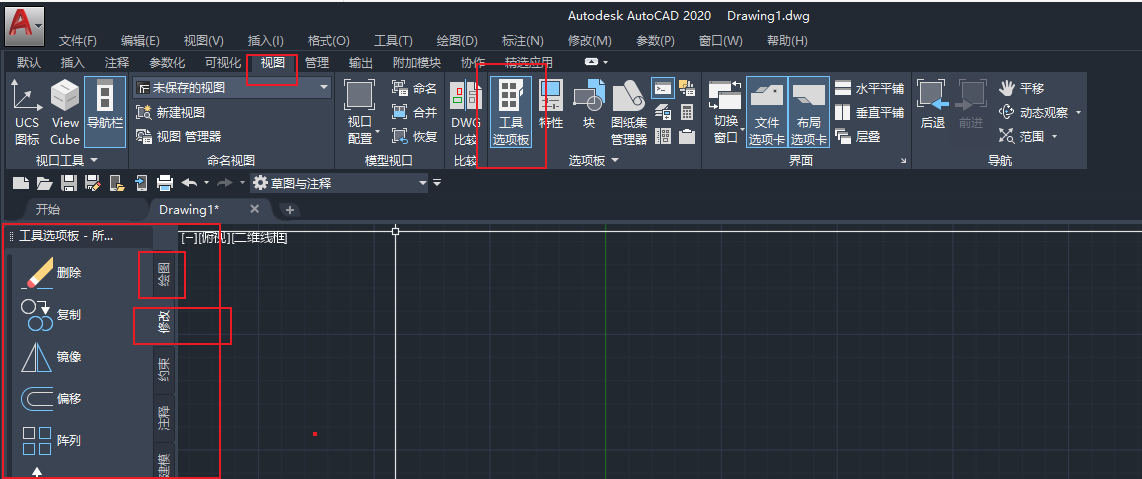Launch the DWG 比较 compare tool
The width and height of the screenshot is (1142, 479).
coord(466,114)
